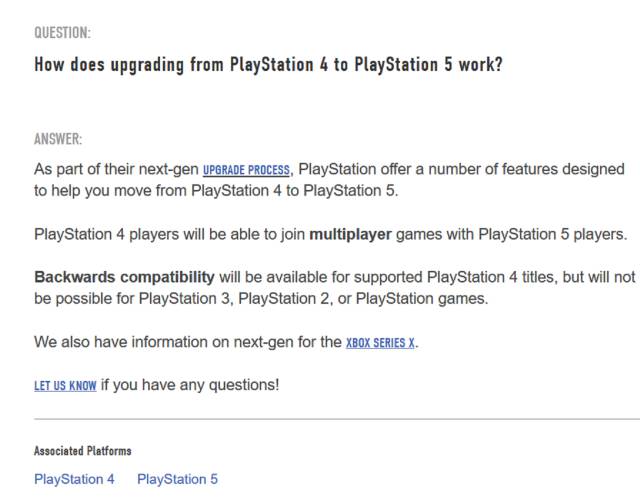Select the PlayStation 4 associated platform link
Viewport: 640px width, 501px height.
point(74,479)
